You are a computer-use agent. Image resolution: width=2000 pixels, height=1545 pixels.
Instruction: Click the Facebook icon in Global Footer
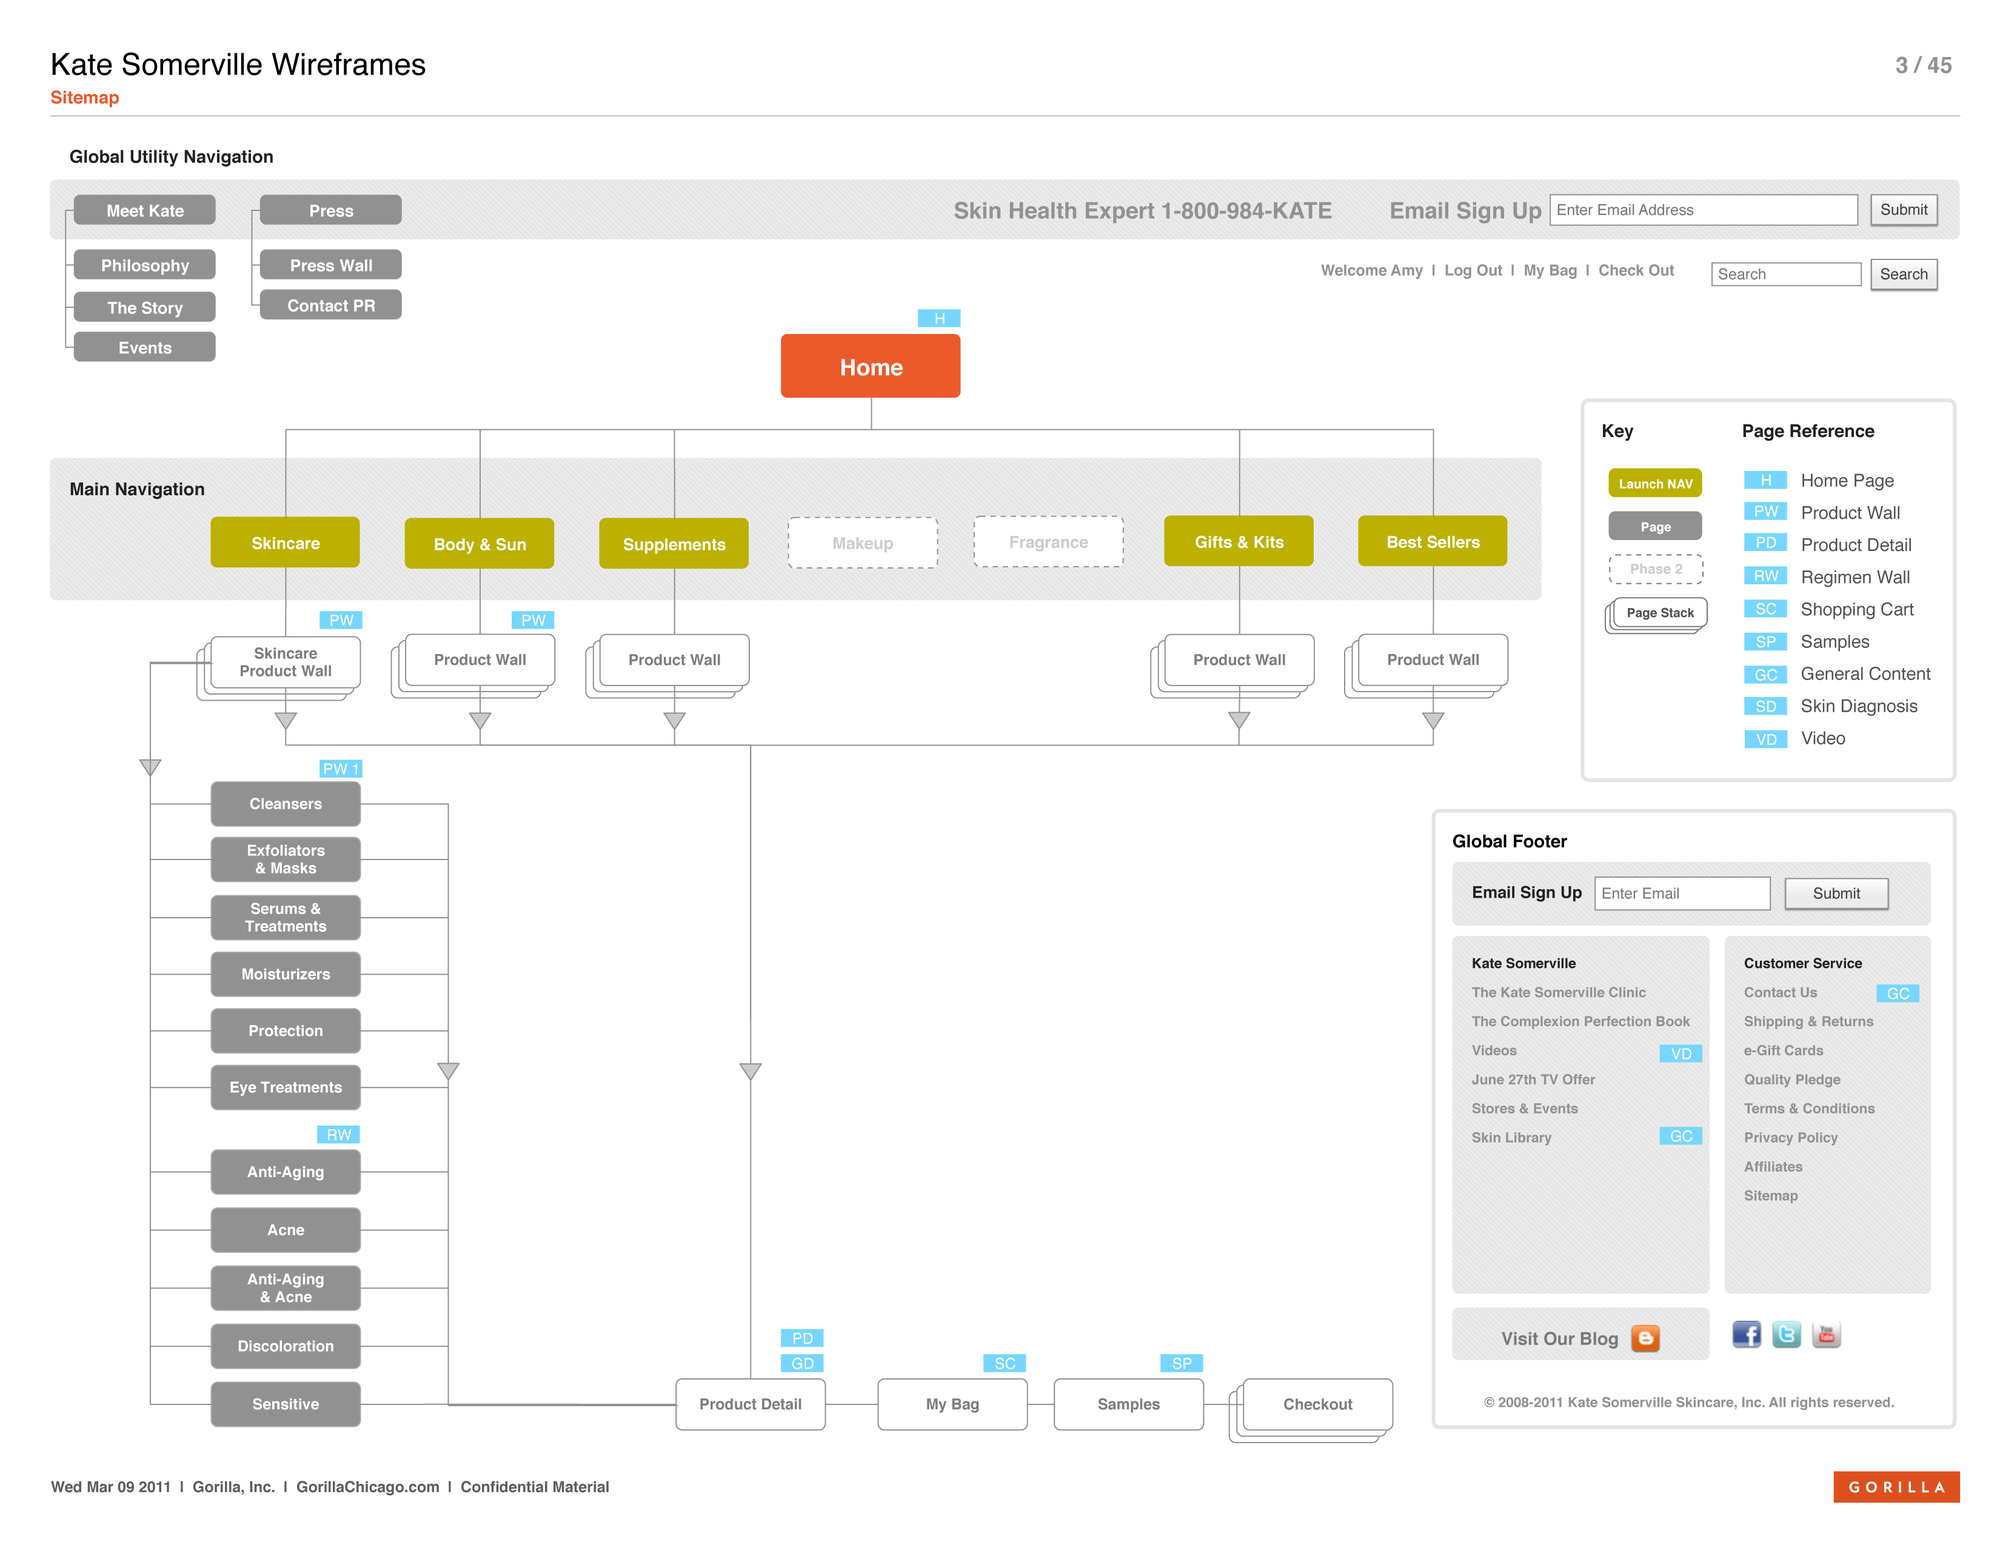click(x=1746, y=1334)
